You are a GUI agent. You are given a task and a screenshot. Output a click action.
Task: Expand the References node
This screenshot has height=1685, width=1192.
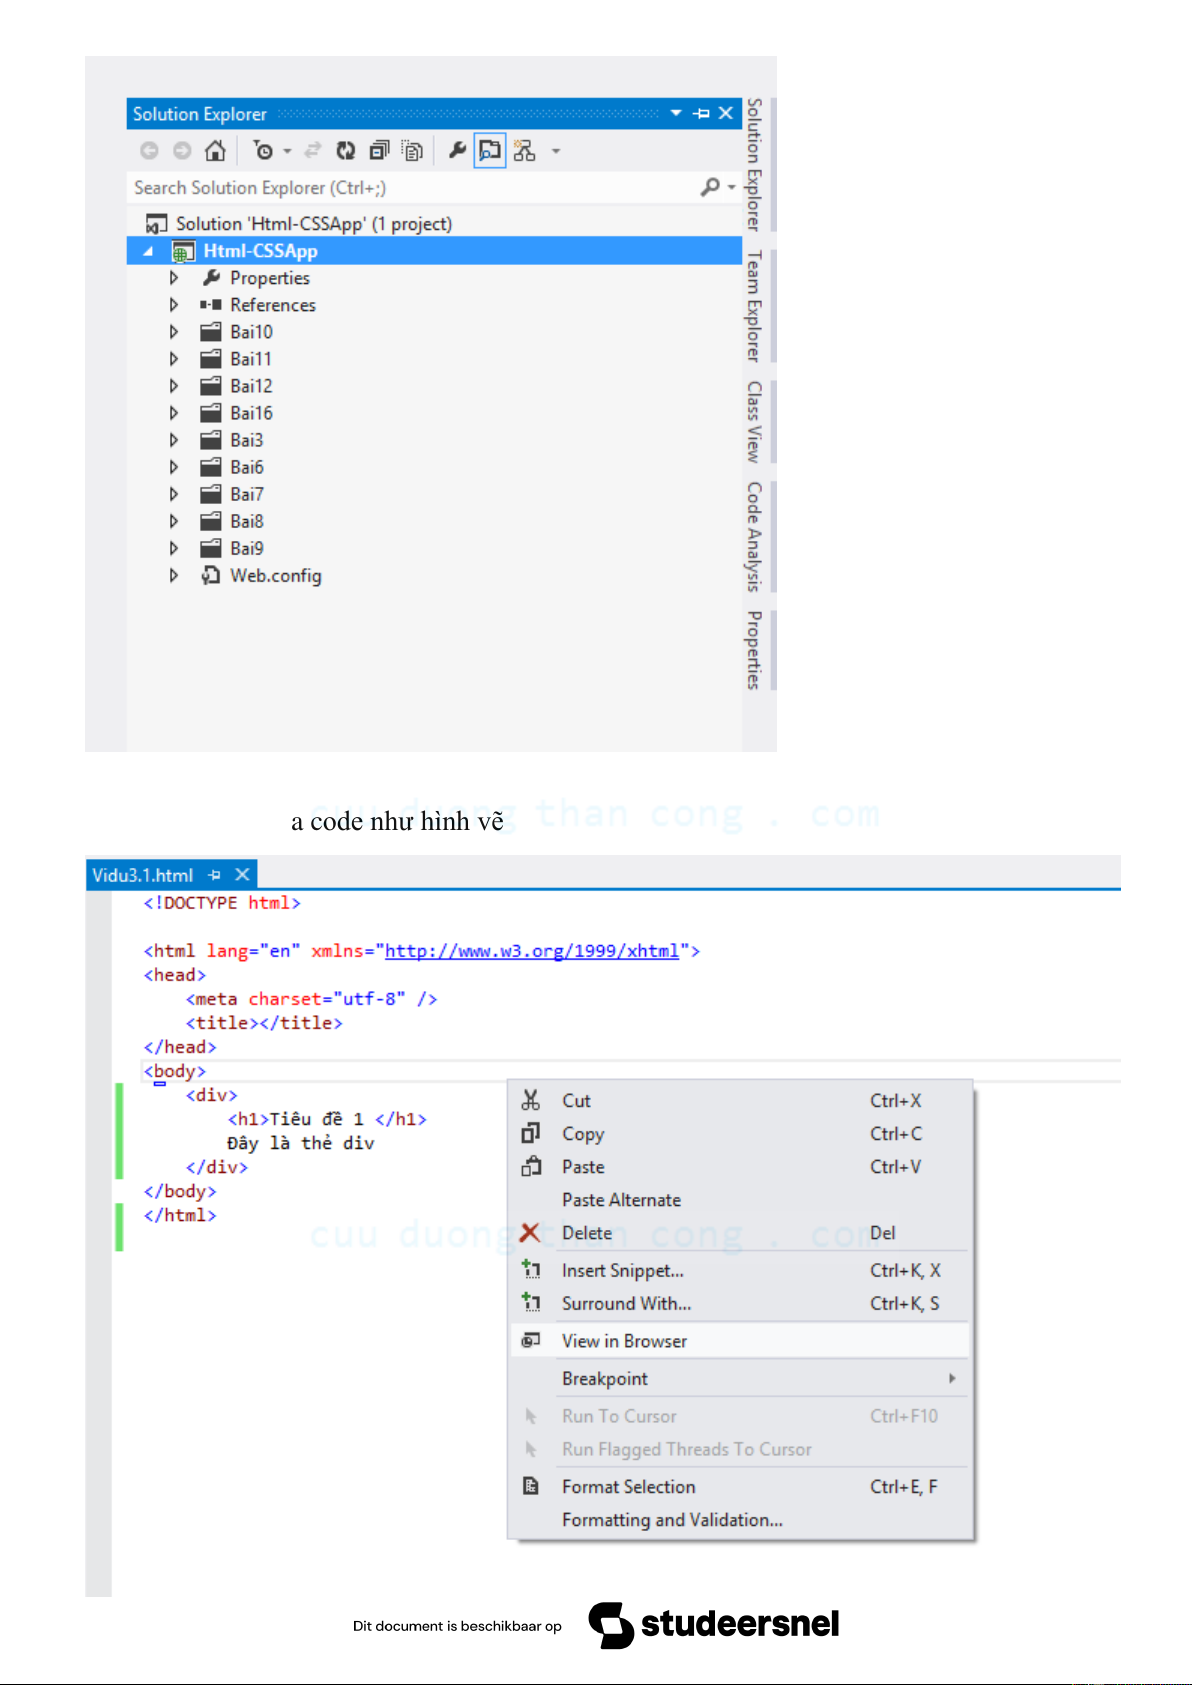coord(174,305)
